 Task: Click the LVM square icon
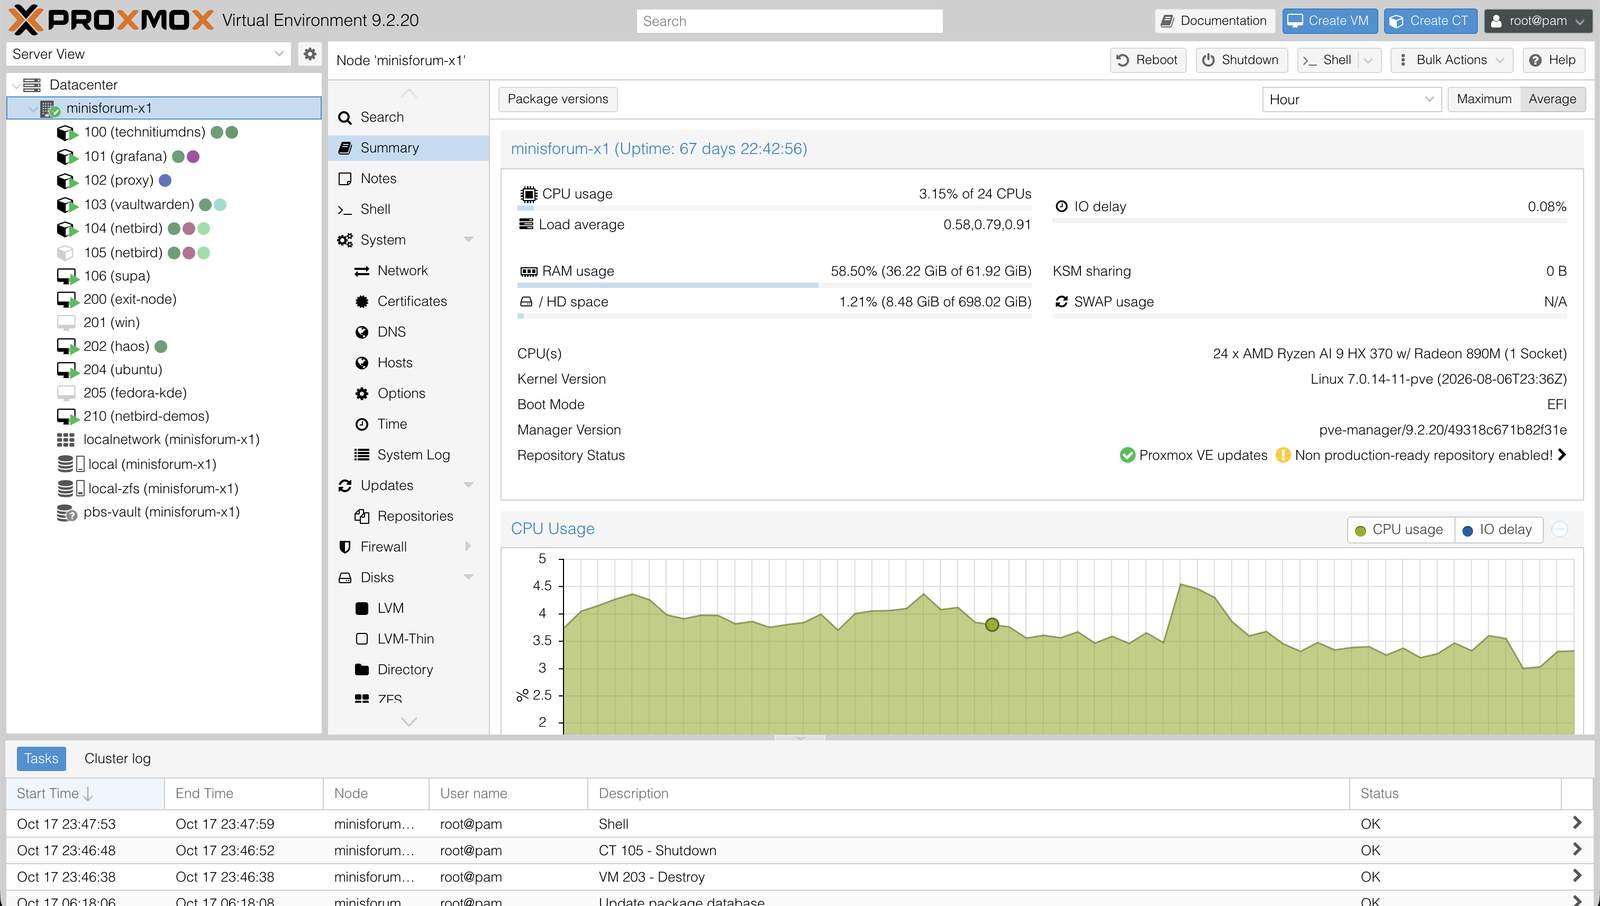[362, 609]
